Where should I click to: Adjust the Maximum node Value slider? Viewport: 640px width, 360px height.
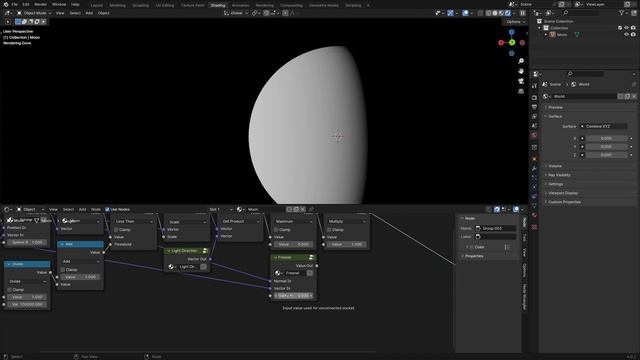(293, 244)
